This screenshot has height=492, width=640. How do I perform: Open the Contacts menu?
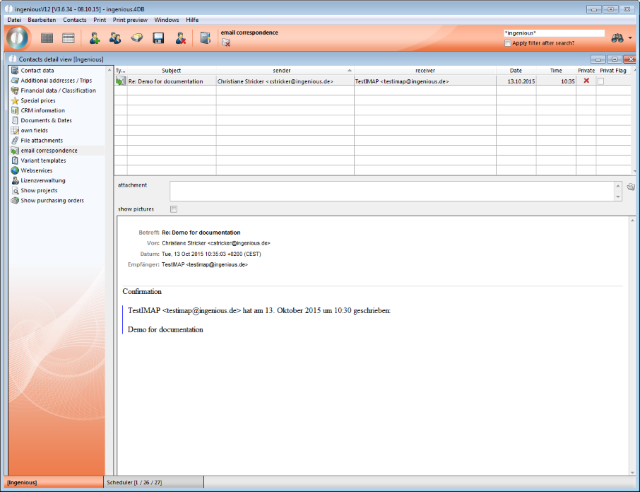pyautogui.click(x=74, y=20)
